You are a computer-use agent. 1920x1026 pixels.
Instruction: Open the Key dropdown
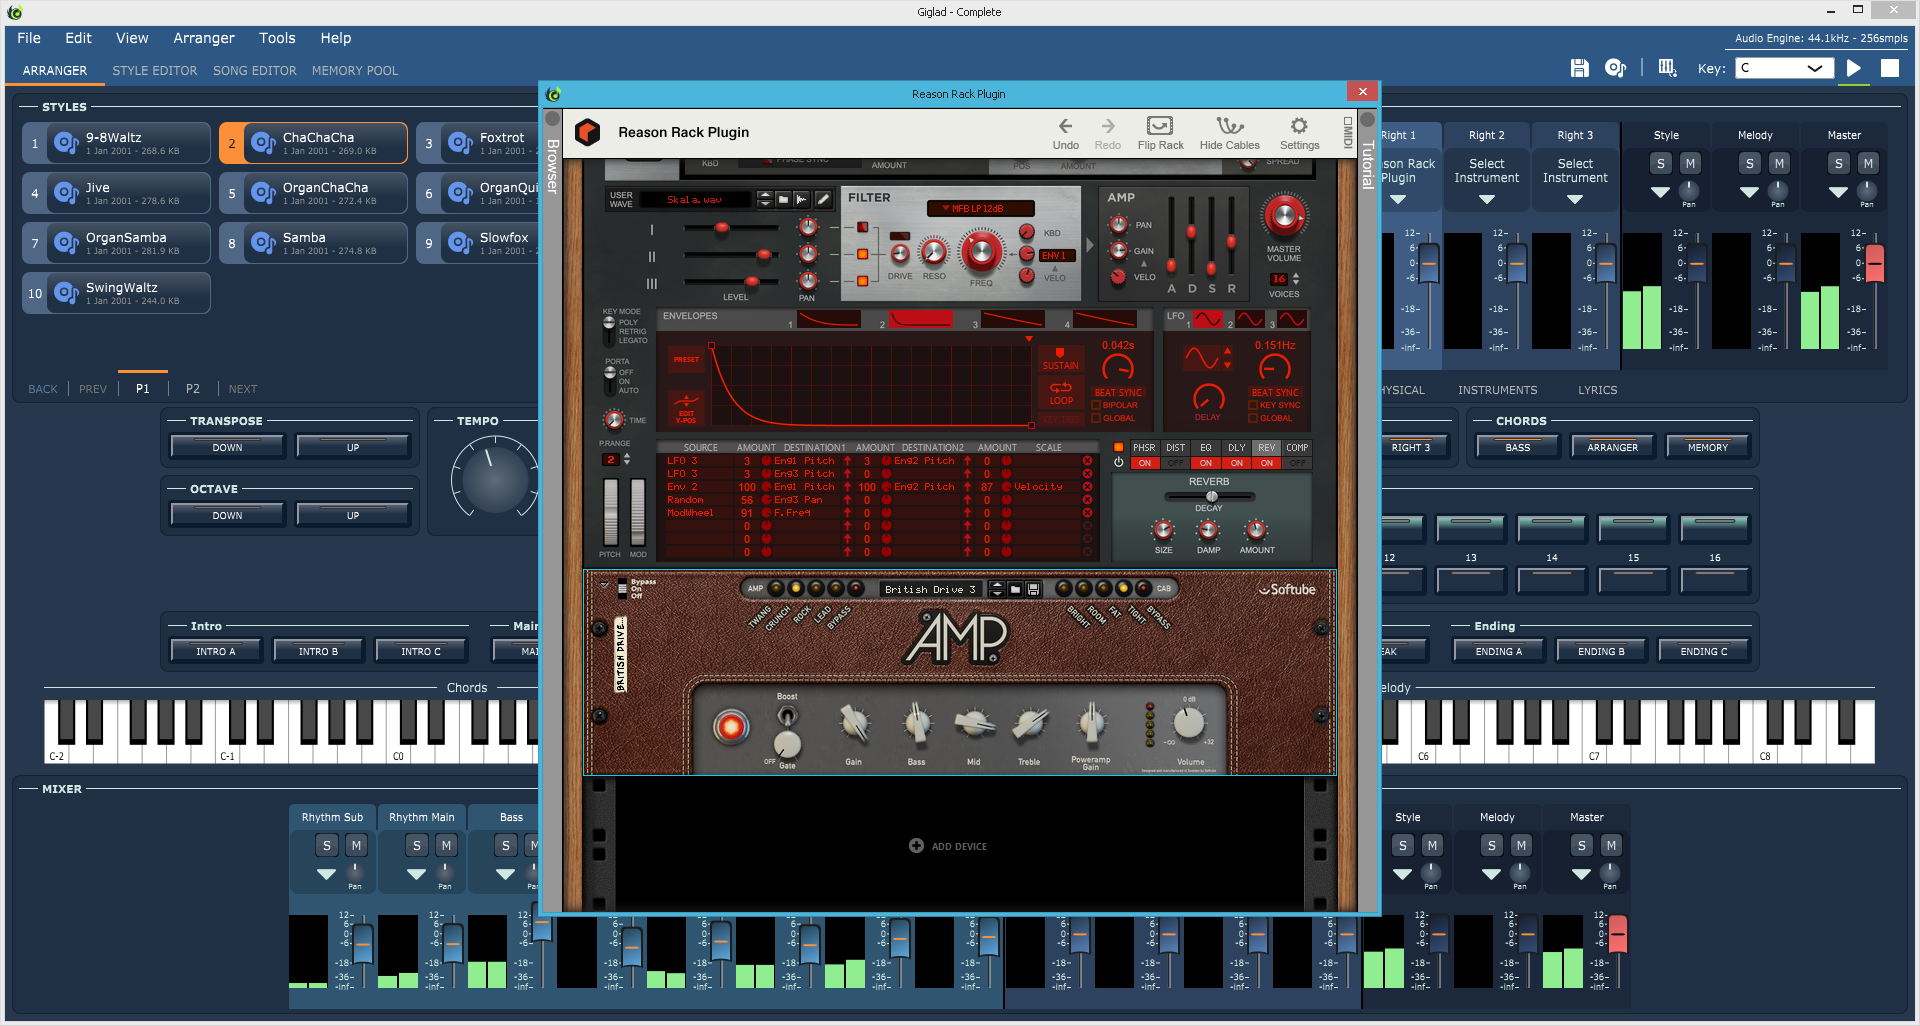pyautogui.click(x=1785, y=68)
